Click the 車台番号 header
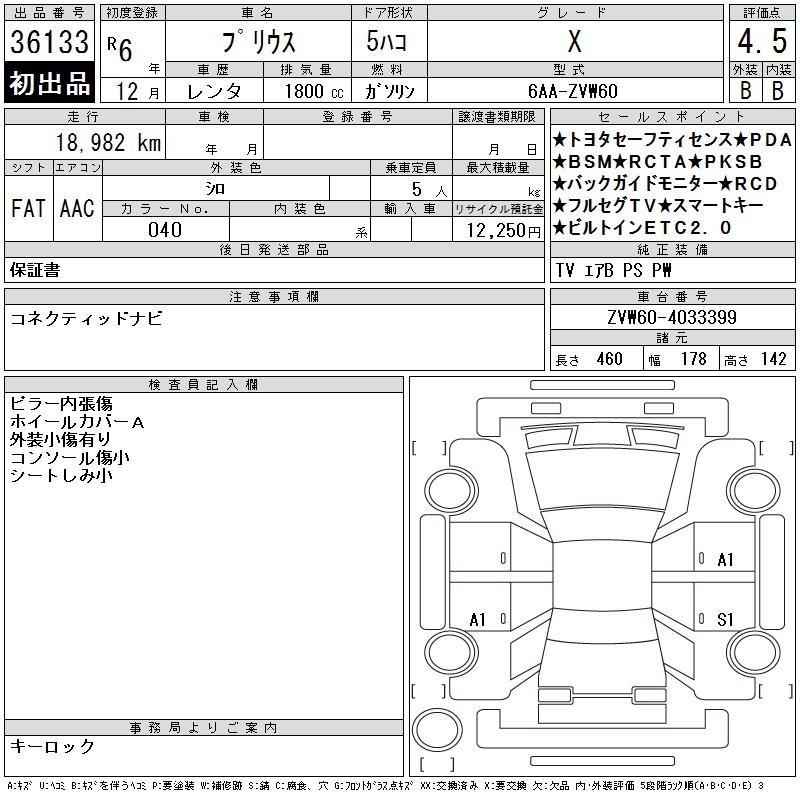Viewport: 800px width, 800px height. click(x=672, y=296)
